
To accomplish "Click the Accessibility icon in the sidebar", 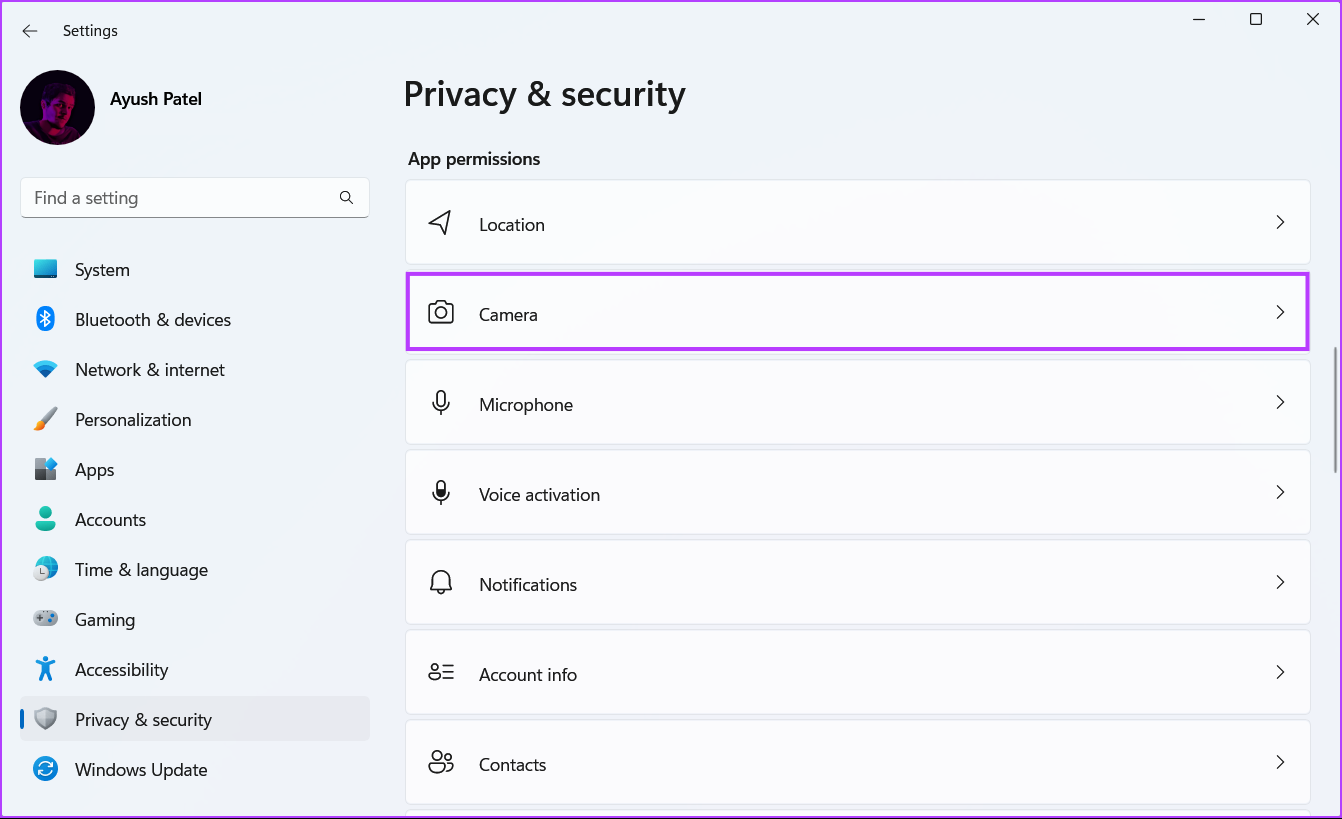I will coord(46,669).
